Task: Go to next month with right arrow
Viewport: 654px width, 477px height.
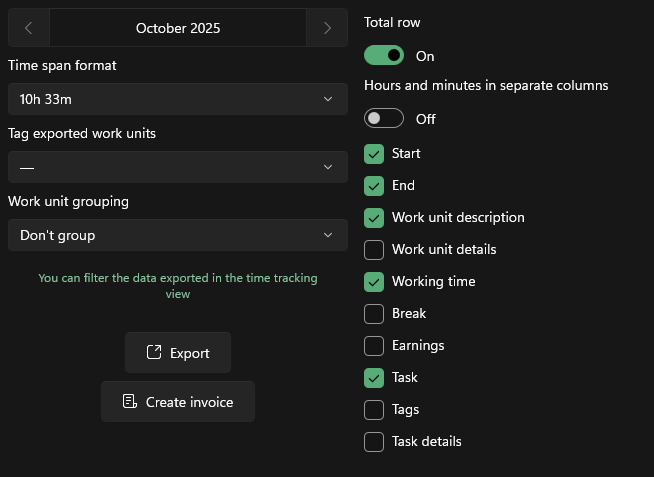Action: coord(327,28)
